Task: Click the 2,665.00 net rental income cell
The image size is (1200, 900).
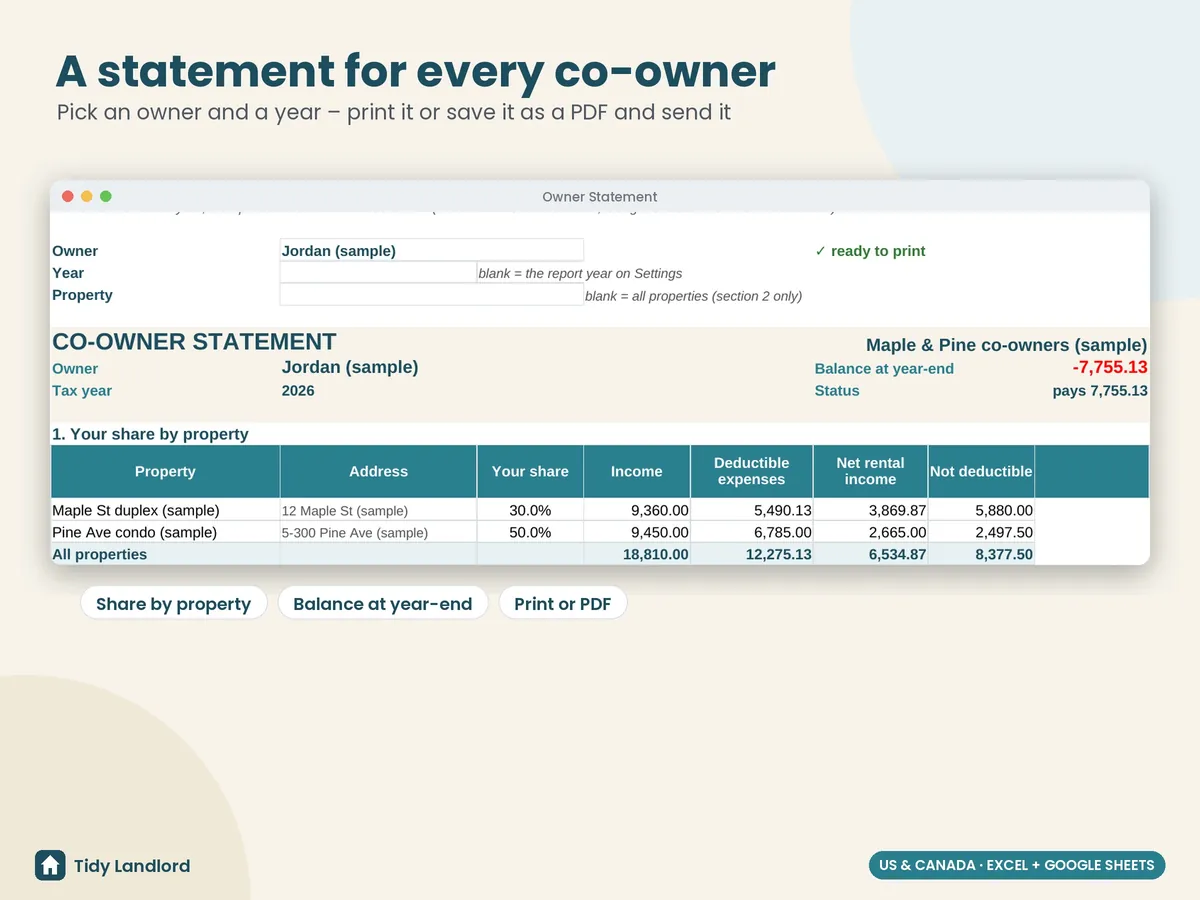Action: pyautogui.click(x=870, y=532)
